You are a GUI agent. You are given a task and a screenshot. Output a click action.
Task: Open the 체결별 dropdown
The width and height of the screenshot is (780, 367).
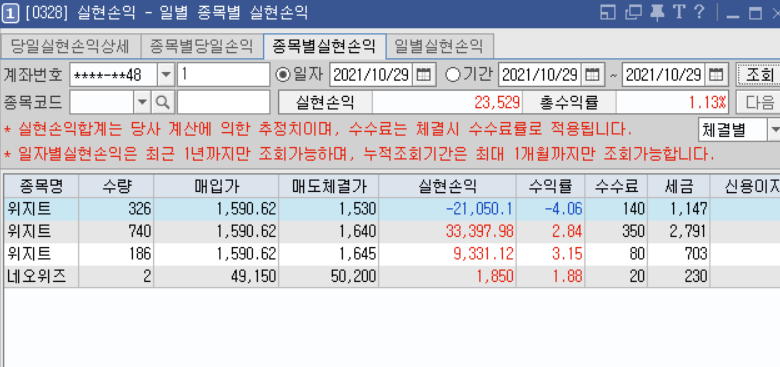pyautogui.click(x=774, y=130)
